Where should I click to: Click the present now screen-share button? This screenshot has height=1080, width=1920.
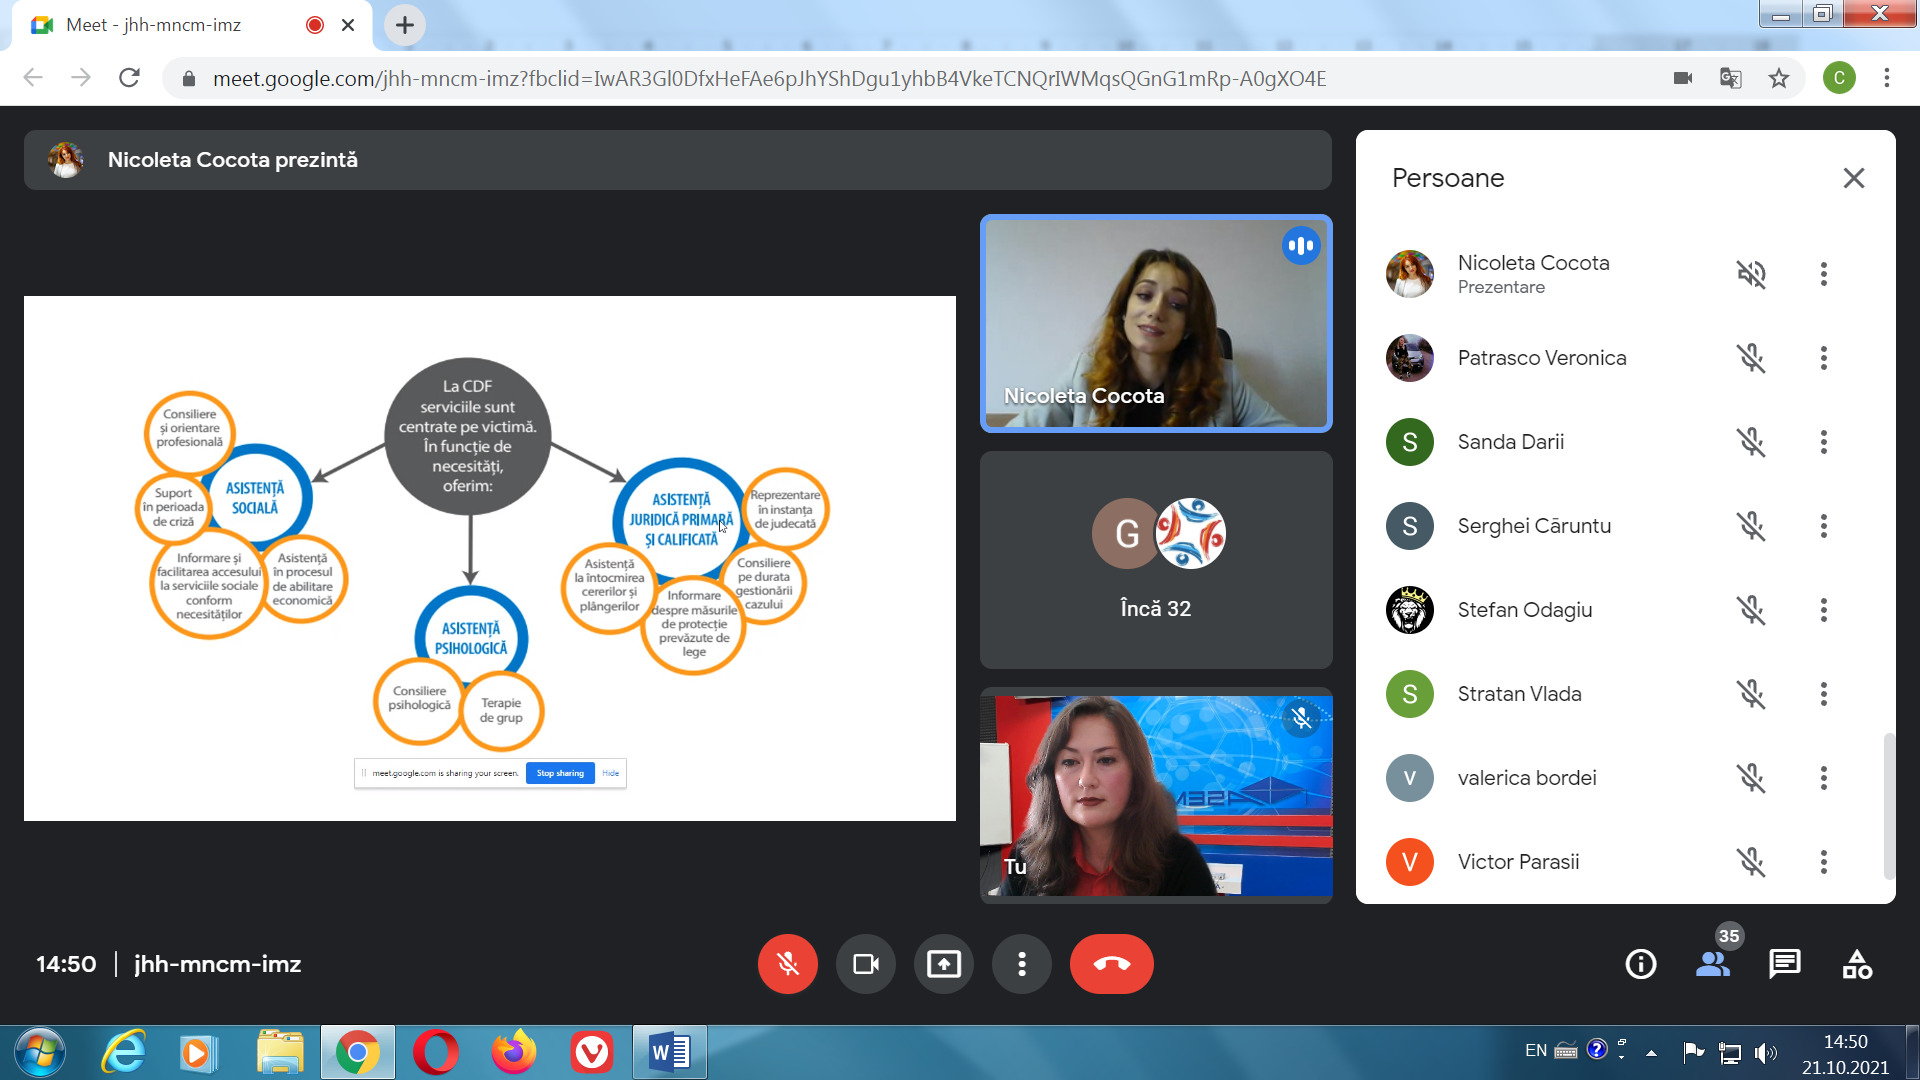(x=943, y=964)
